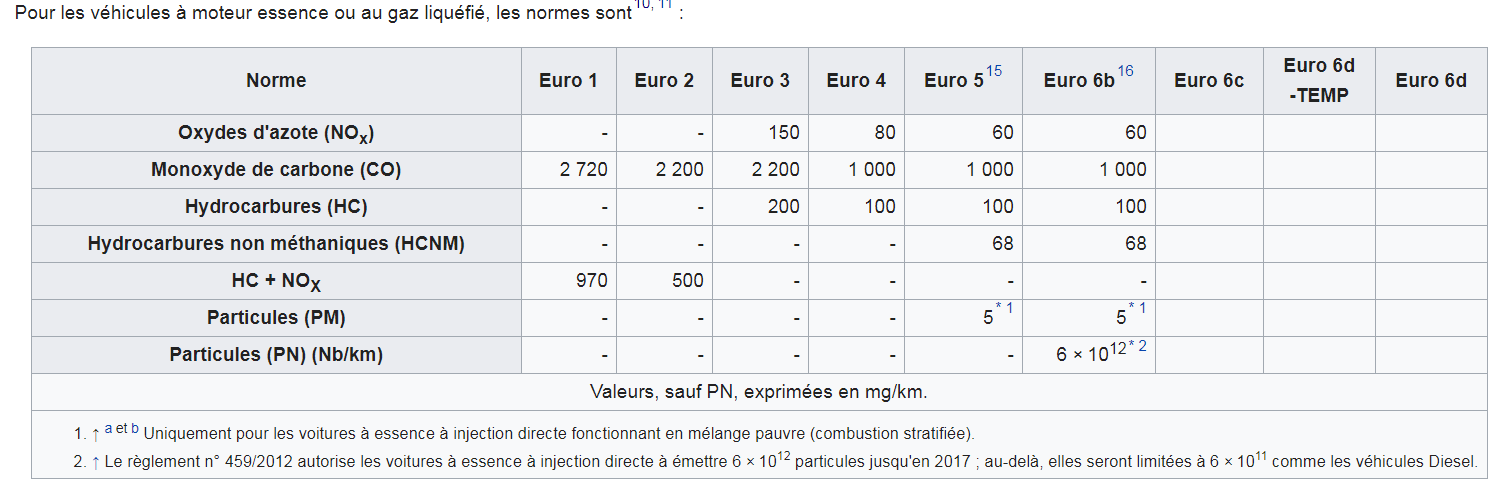
Task: Follow citation 16 beside Euro 6b
Action: click(1125, 71)
